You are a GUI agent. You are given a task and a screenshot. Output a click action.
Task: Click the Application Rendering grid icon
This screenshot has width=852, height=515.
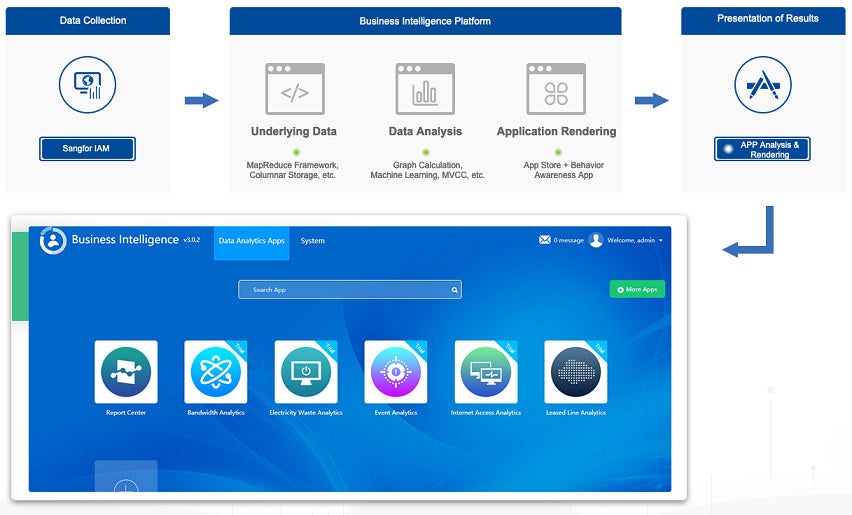pyautogui.click(x=556, y=89)
